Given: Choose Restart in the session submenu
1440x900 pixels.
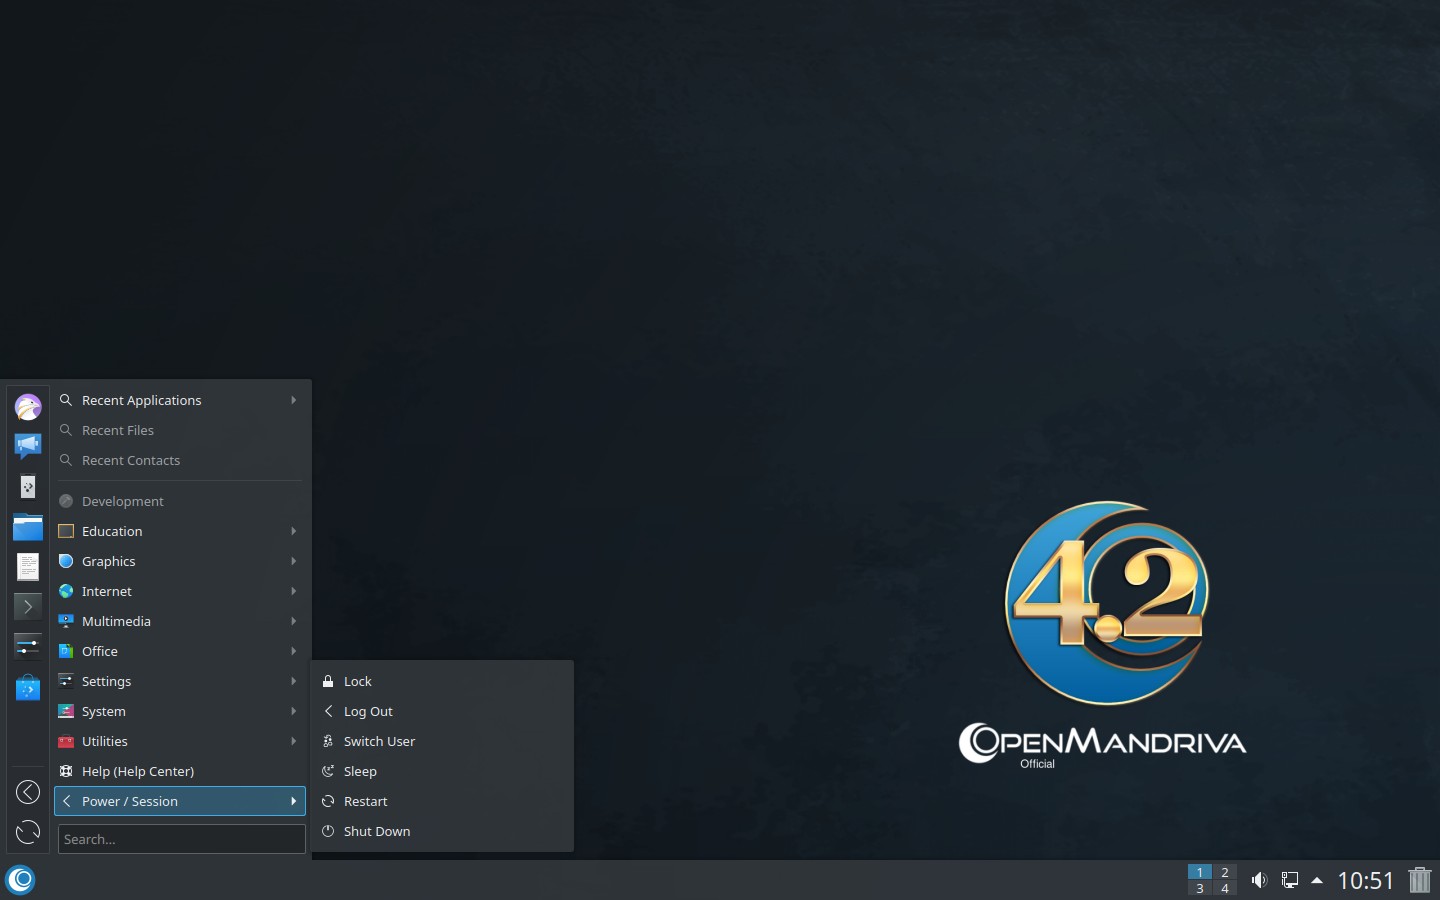Looking at the screenshot, I should coord(366,801).
